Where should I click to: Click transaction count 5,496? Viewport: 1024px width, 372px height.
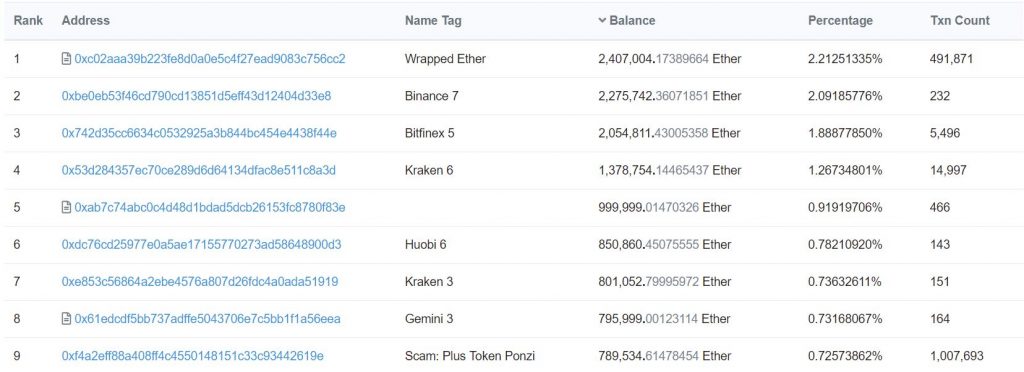945,133
